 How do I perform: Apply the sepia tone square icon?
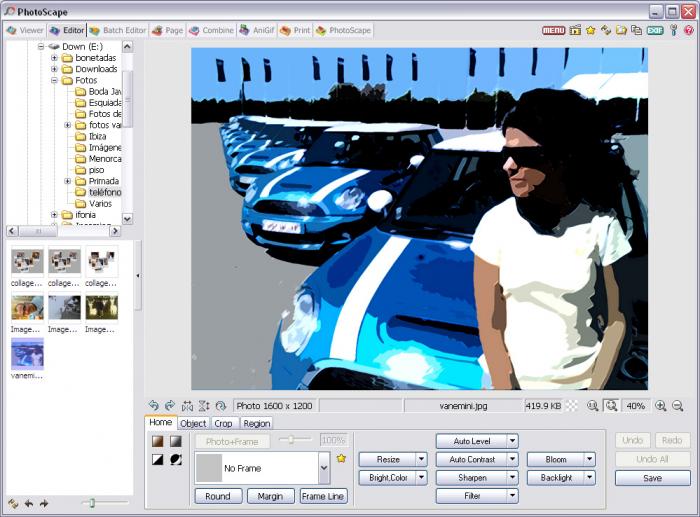point(158,441)
